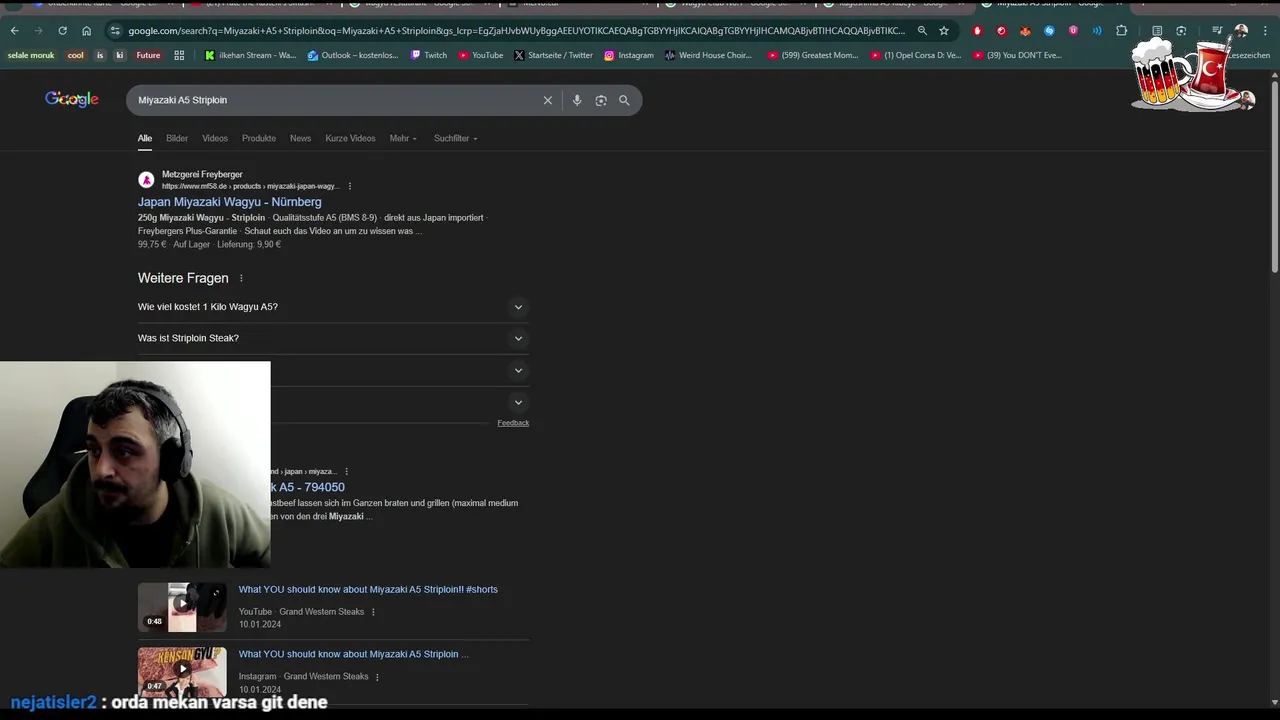Open the media controls music icon
The width and height of the screenshot is (1280, 720).
pyautogui.click(x=1217, y=31)
